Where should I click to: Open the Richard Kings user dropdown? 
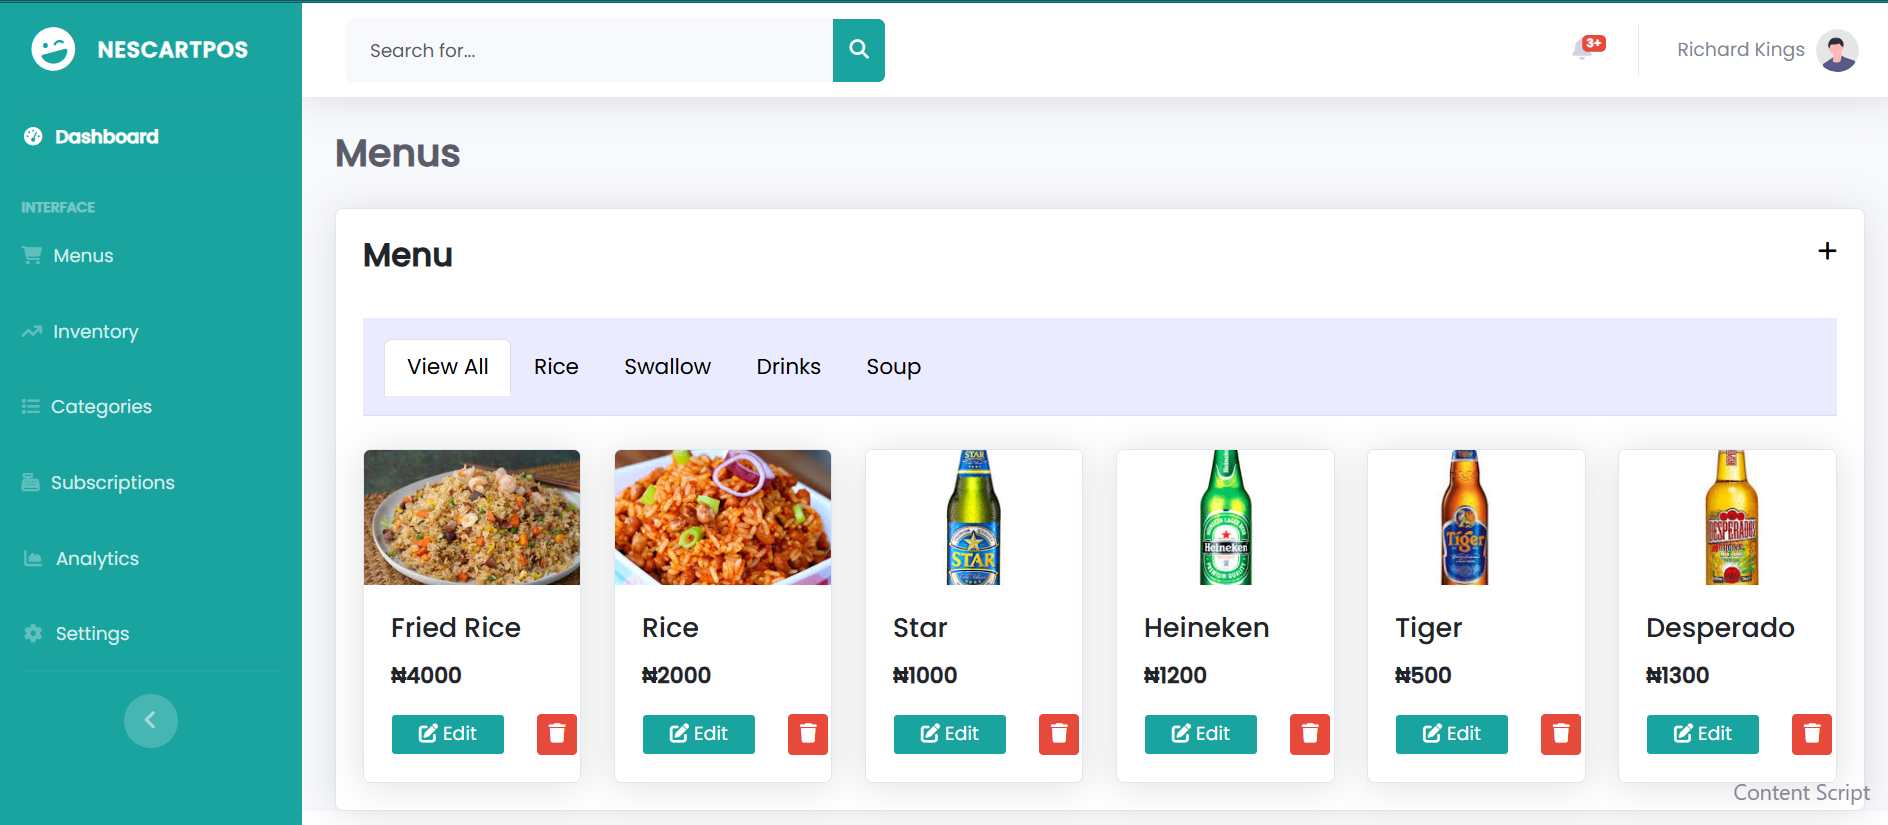(1740, 50)
